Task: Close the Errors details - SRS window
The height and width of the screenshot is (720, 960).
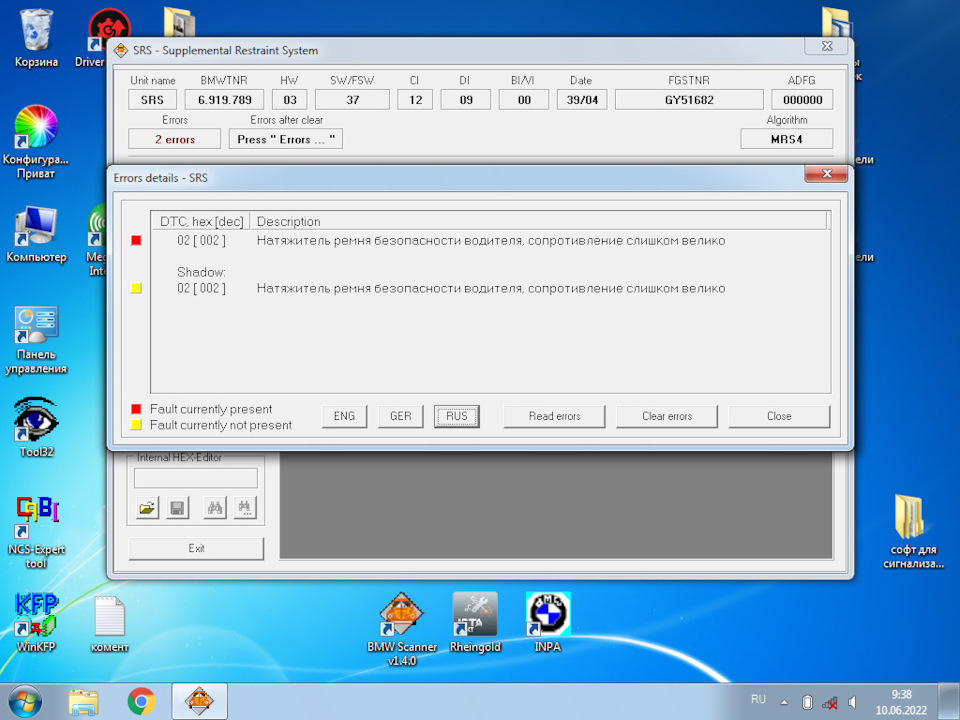Action: 826,174
